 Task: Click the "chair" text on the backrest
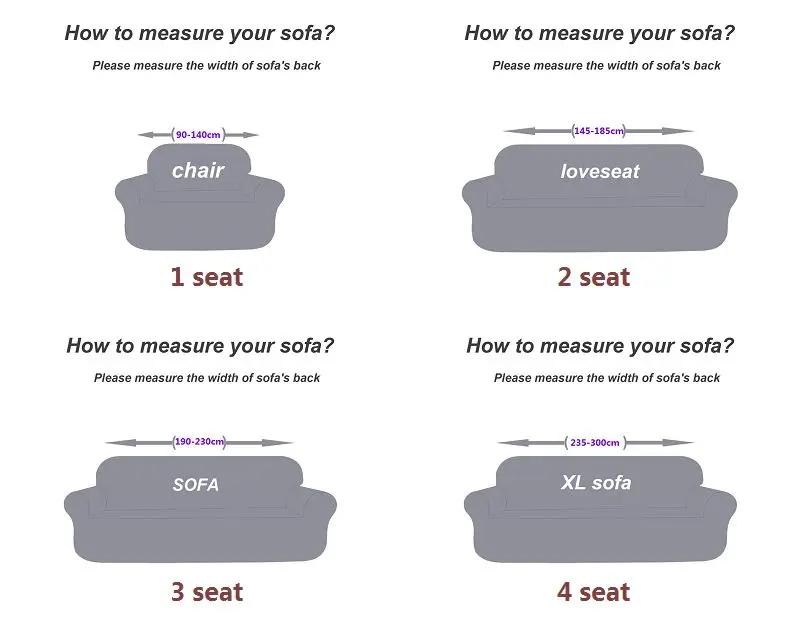pos(198,170)
